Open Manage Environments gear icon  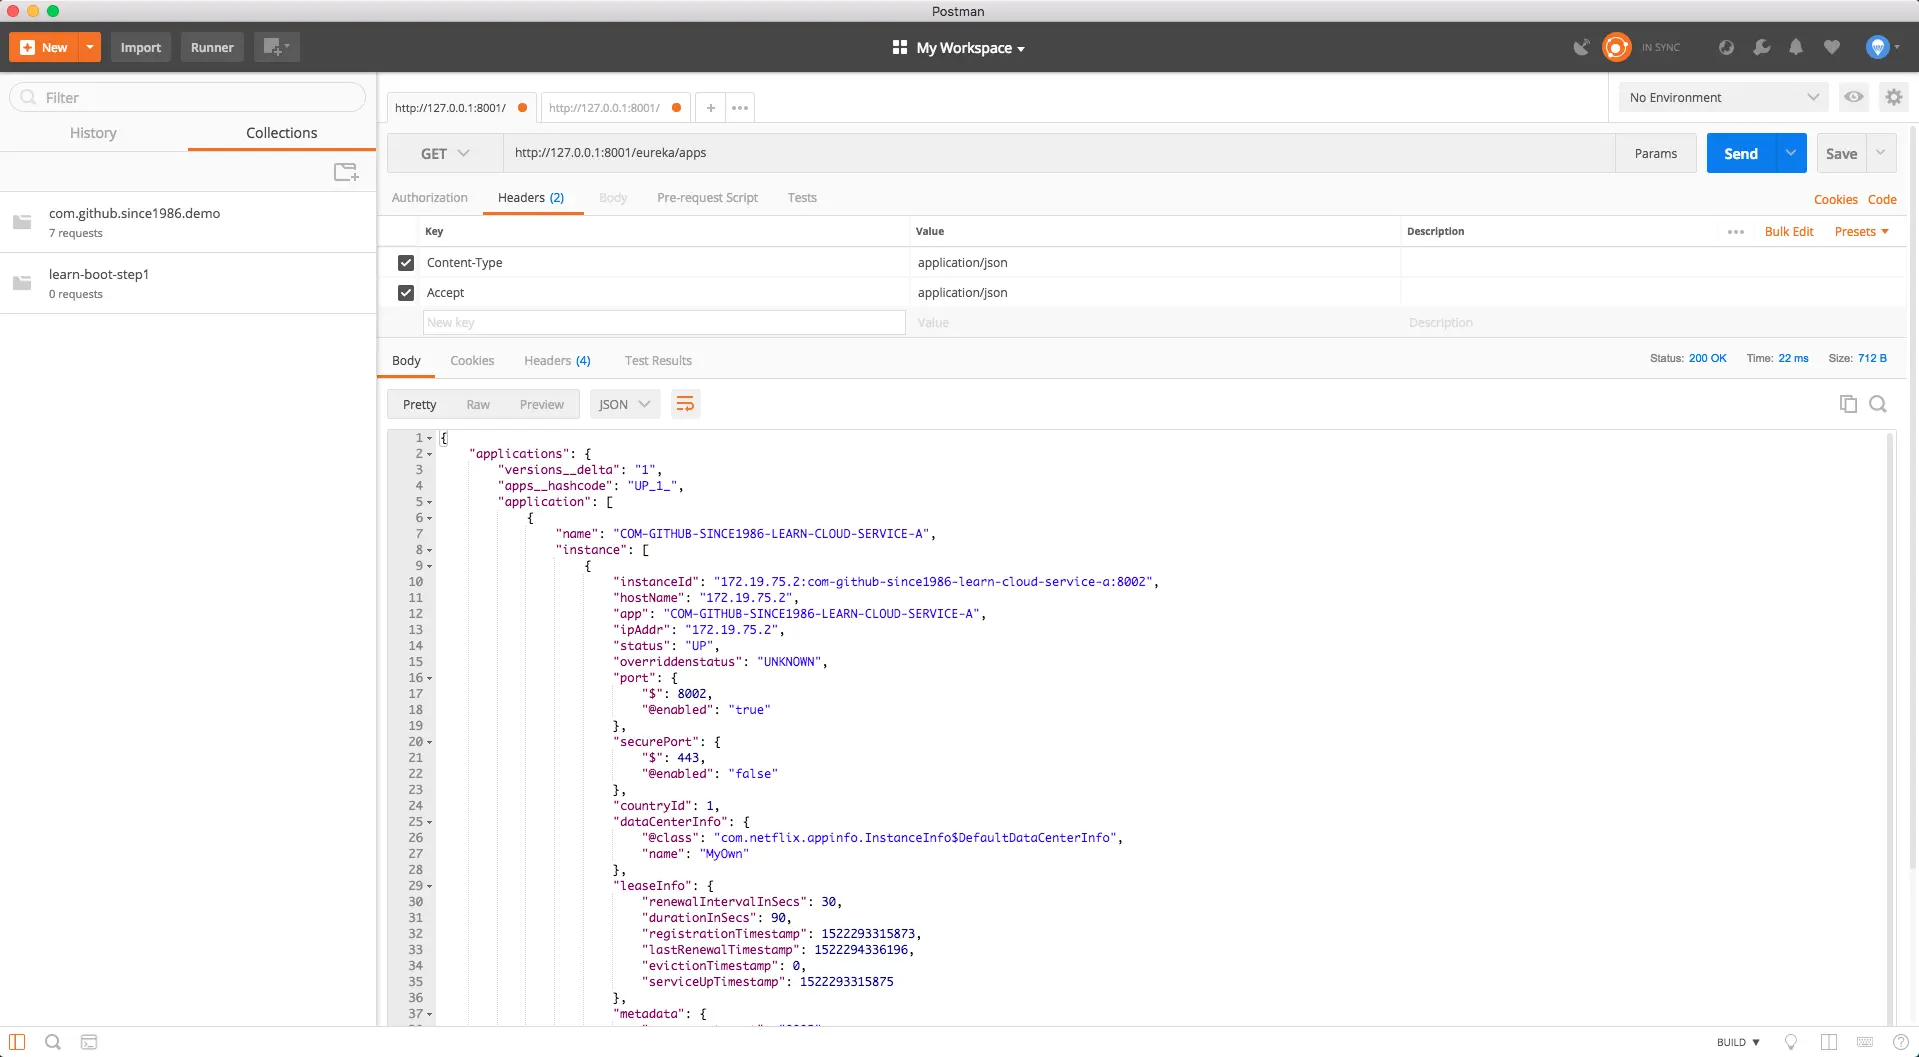click(x=1894, y=97)
